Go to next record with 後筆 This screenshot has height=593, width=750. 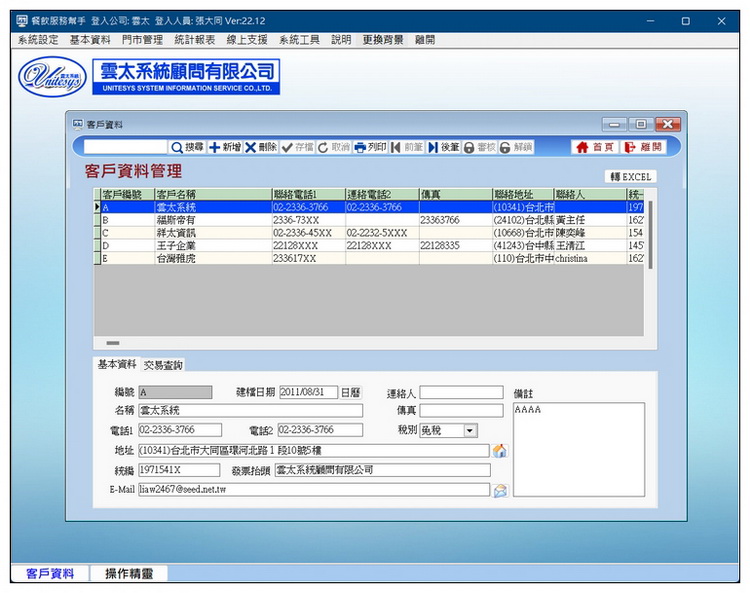coord(443,147)
